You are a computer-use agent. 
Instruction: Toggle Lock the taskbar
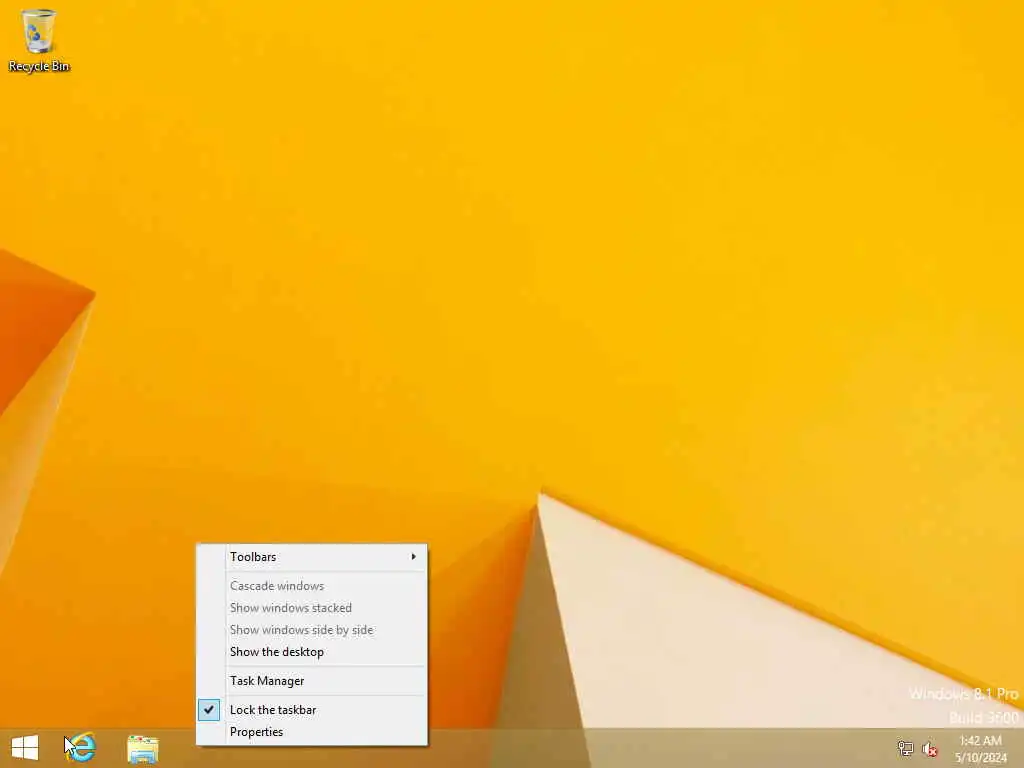coord(312,710)
